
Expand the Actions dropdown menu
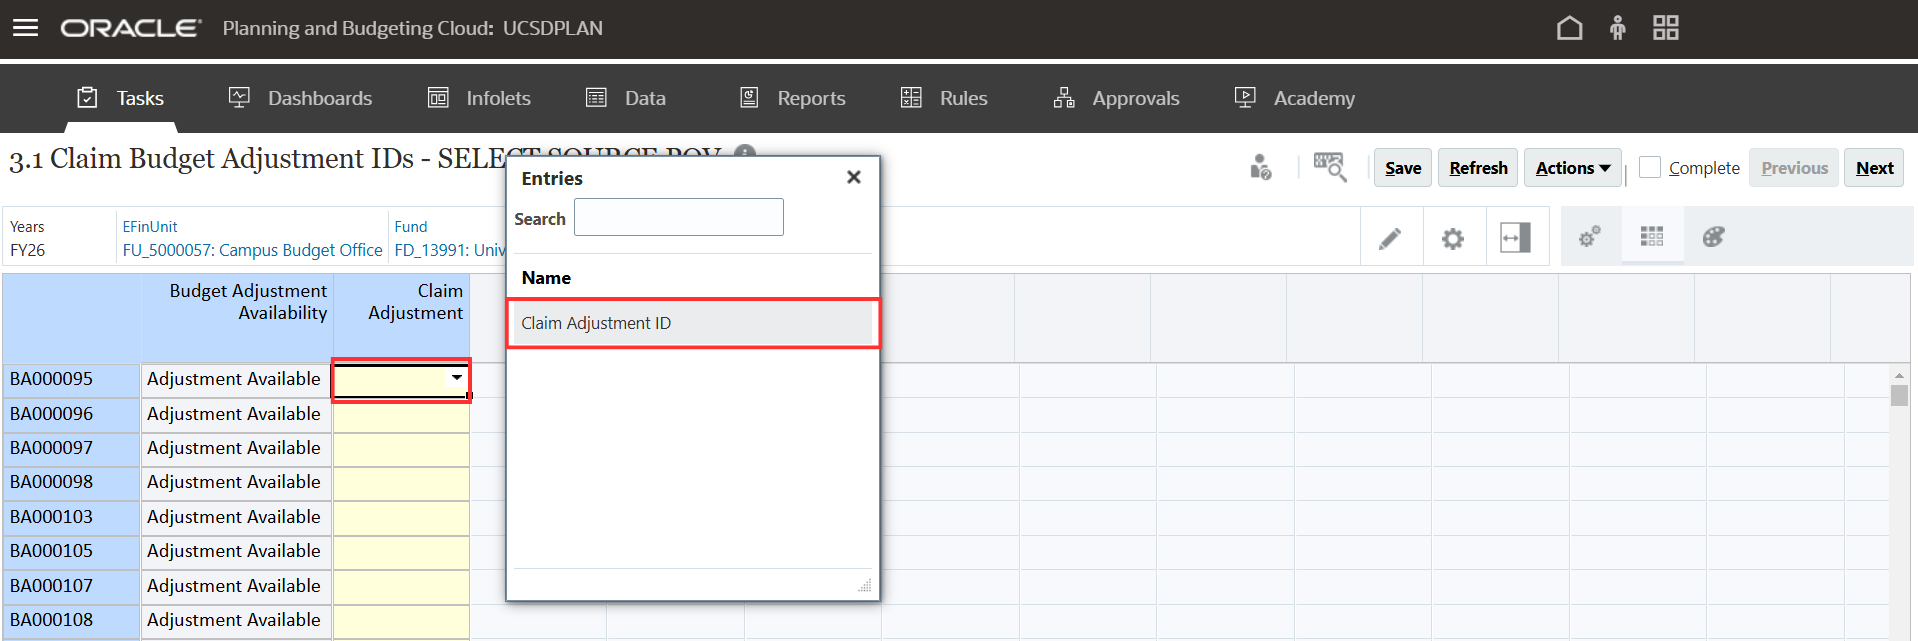(x=1572, y=168)
